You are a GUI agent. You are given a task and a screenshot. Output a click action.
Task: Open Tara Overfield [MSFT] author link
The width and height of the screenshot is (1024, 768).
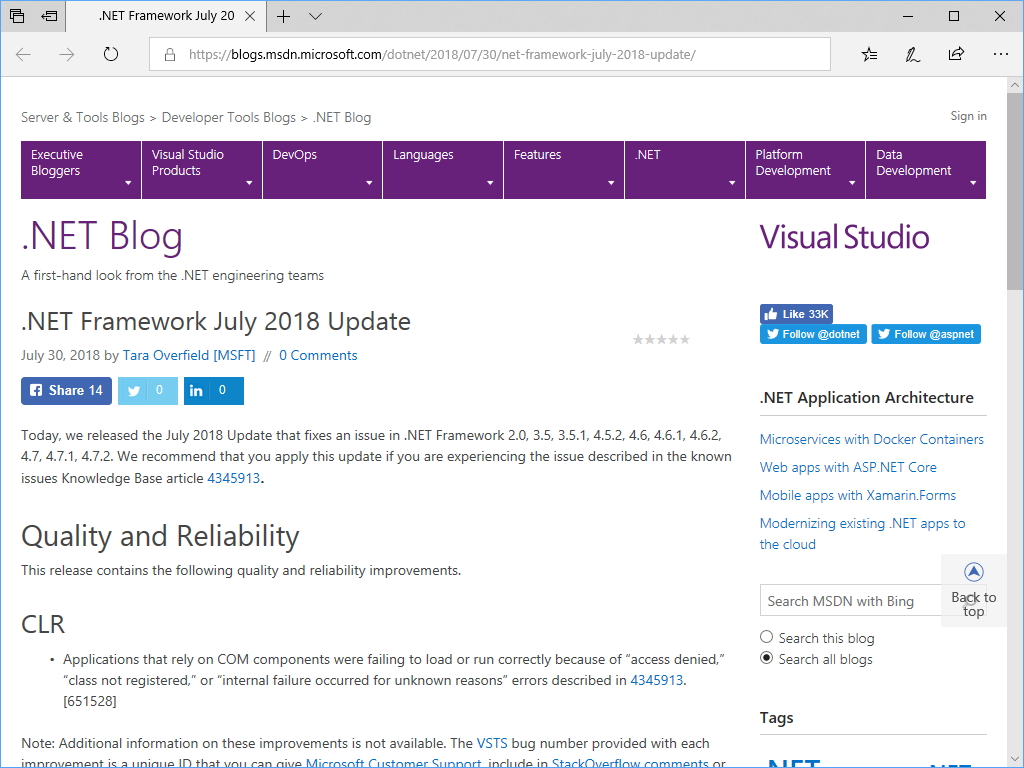(189, 355)
